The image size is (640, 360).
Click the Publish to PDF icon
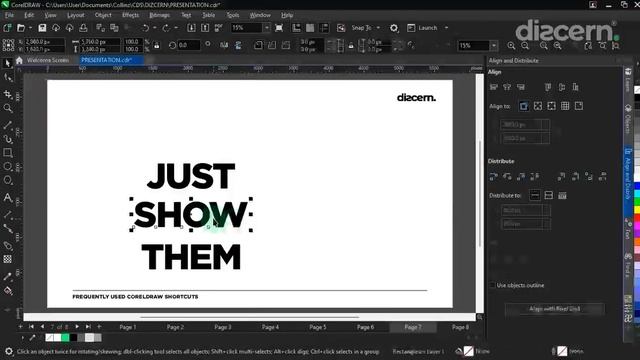(219, 28)
